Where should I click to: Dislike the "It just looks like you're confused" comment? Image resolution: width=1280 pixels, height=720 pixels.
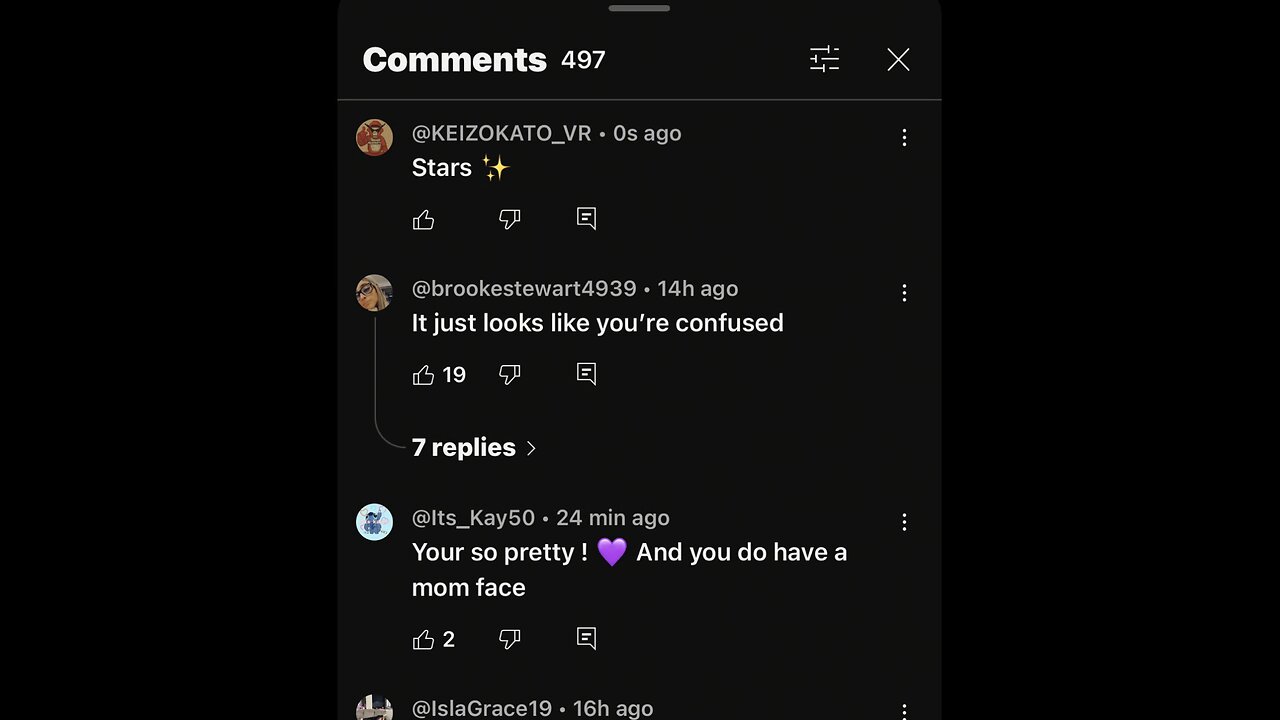[x=510, y=375]
